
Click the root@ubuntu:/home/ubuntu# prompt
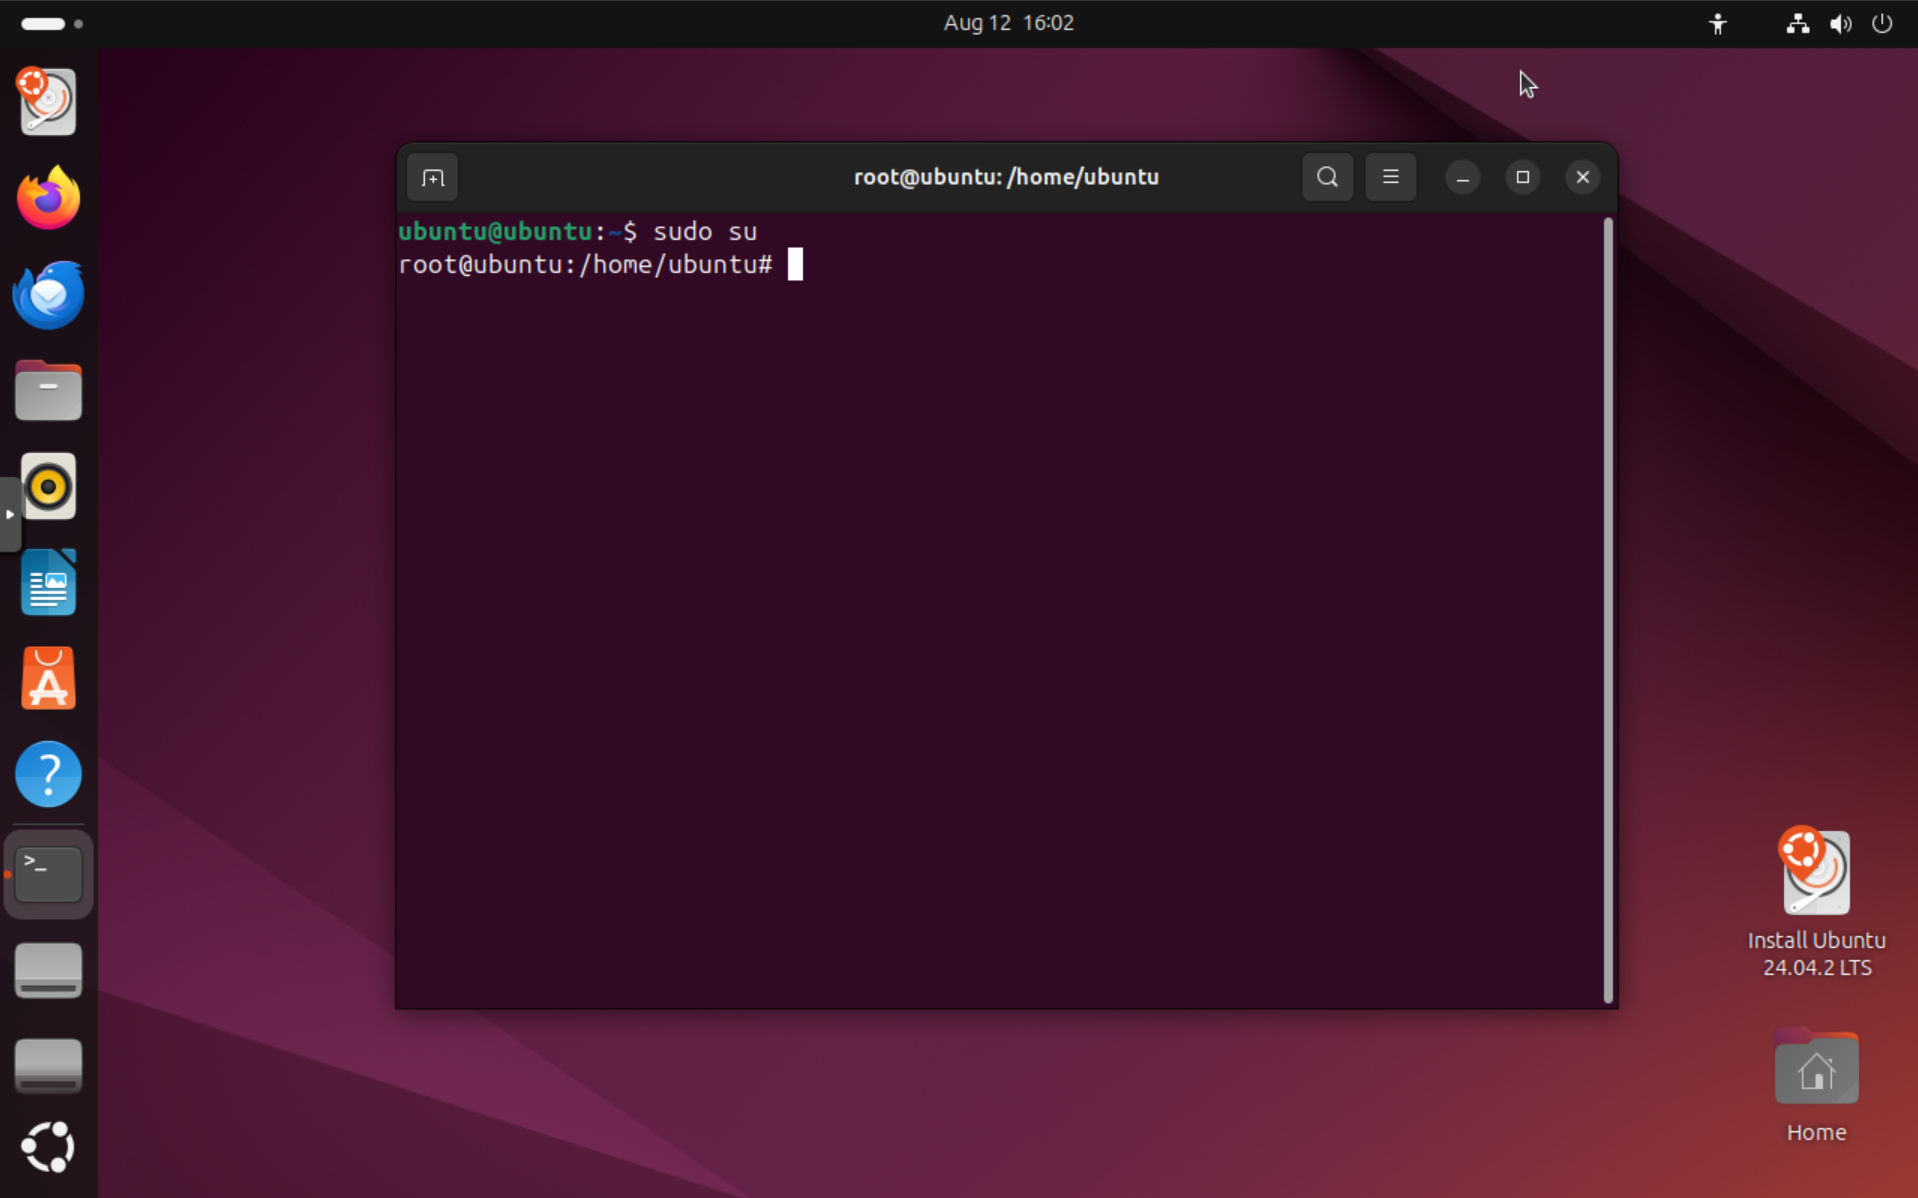[585, 265]
